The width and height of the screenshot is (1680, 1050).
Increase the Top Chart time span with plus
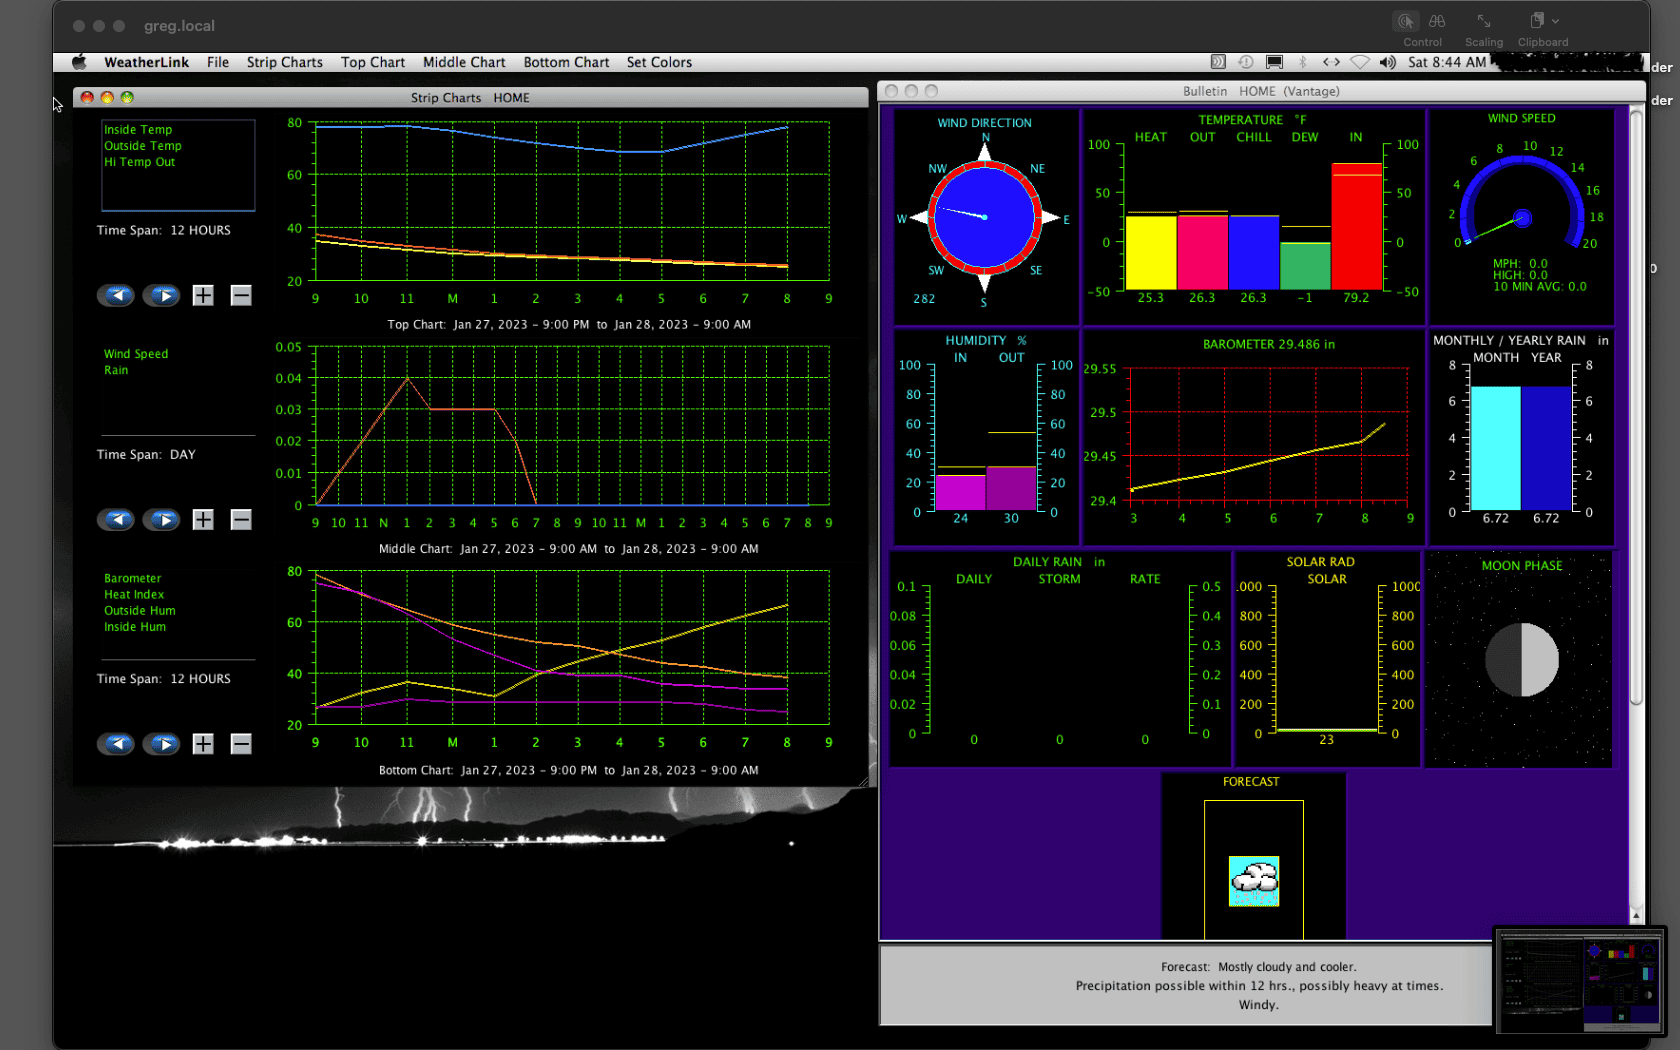click(203, 295)
